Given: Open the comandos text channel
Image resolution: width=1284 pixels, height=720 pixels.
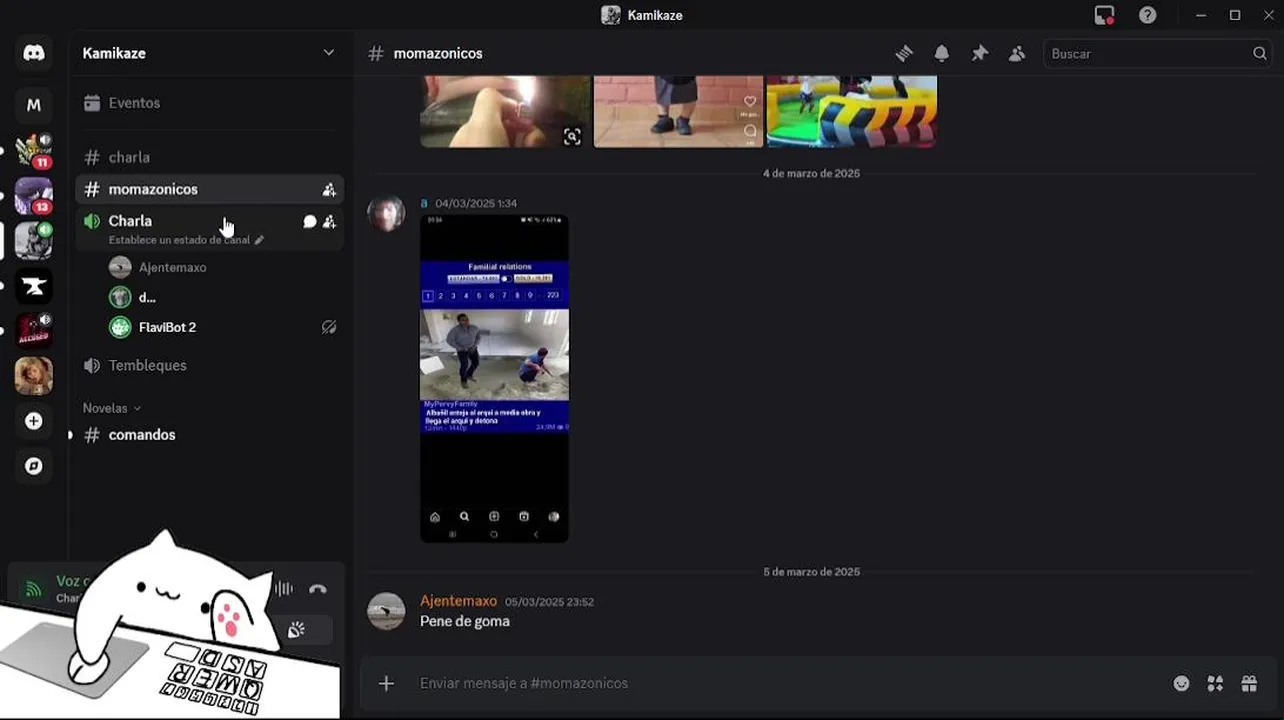Looking at the screenshot, I should tap(209, 435).
